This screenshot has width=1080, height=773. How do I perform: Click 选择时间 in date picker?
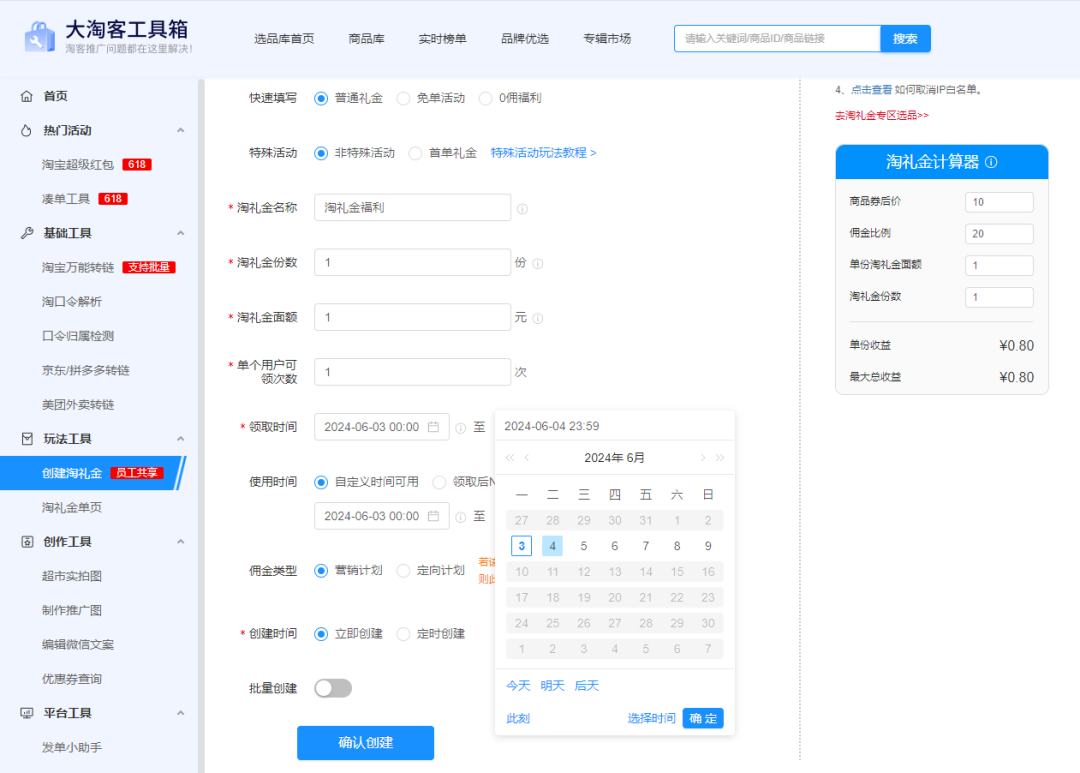pos(652,719)
